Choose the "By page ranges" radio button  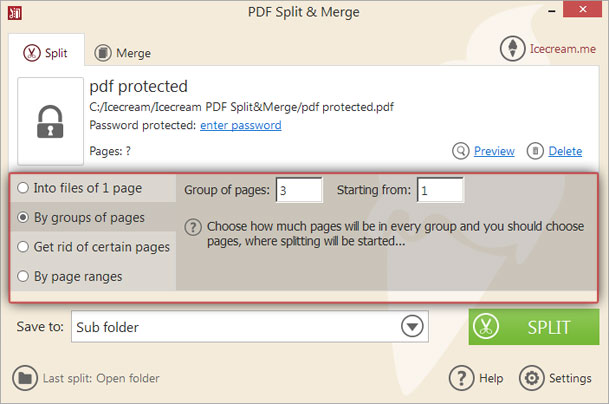tap(24, 276)
